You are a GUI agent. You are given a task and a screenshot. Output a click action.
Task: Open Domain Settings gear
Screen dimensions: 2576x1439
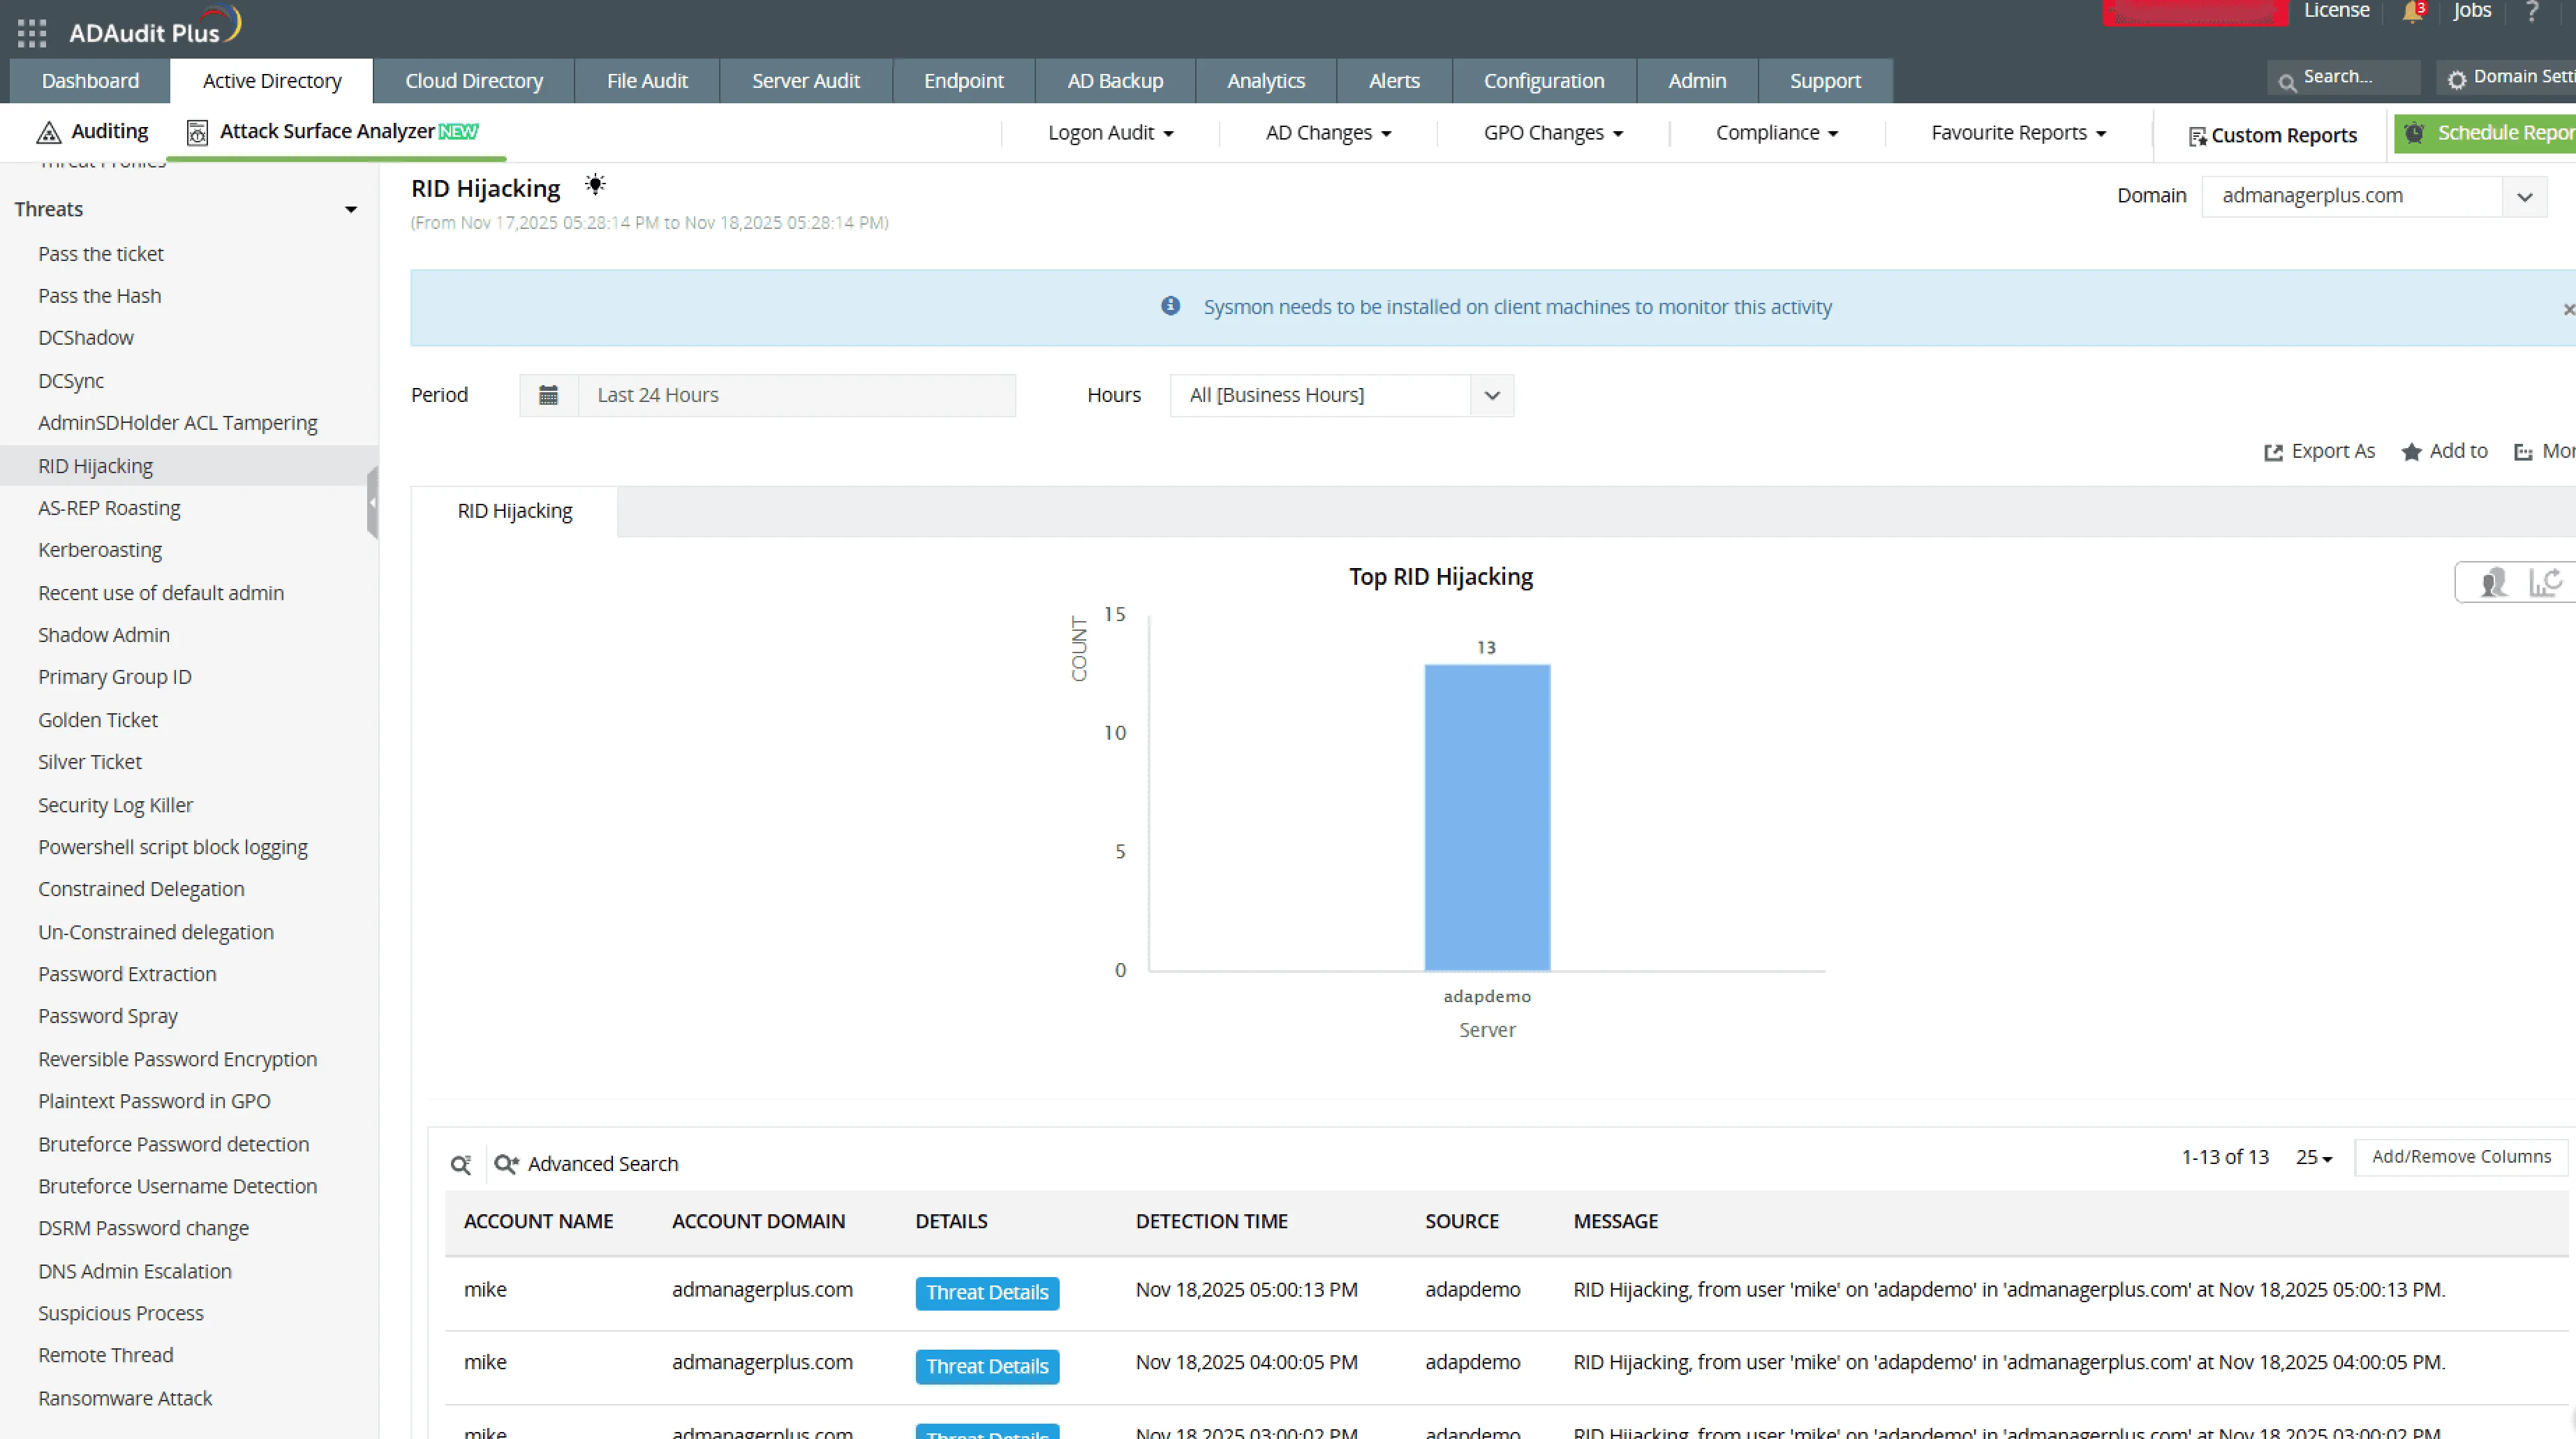(2457, 79)
